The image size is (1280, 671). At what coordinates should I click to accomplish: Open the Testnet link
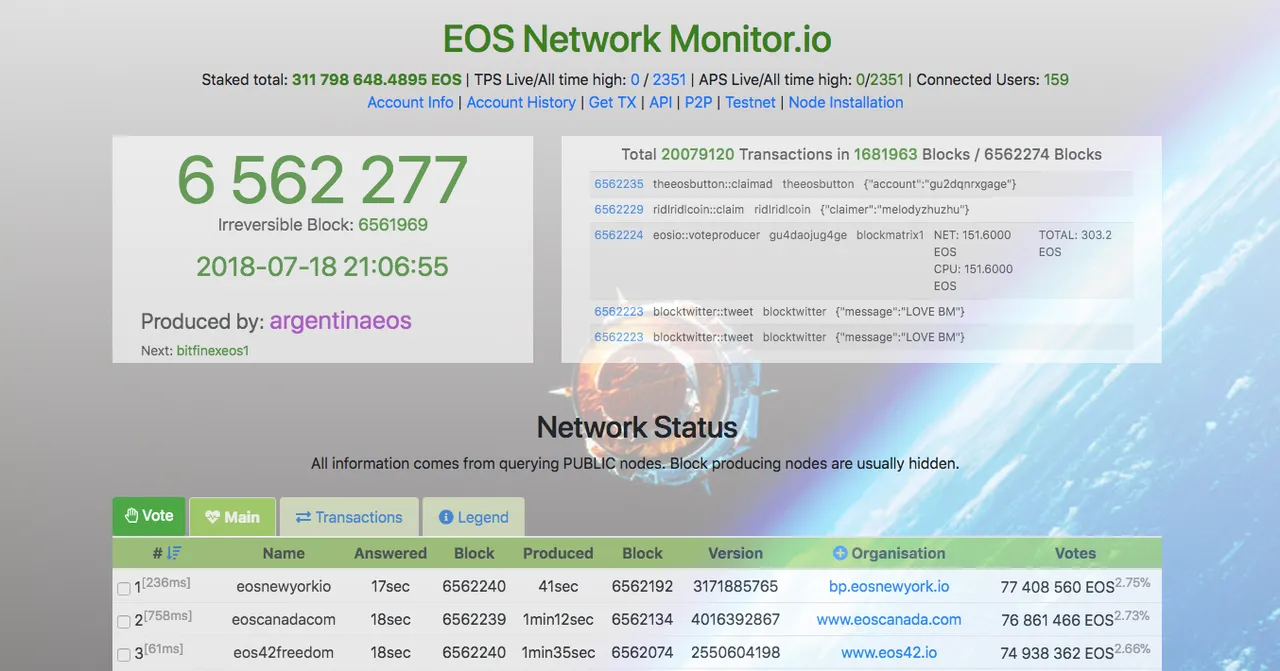[x=750, y=102]
